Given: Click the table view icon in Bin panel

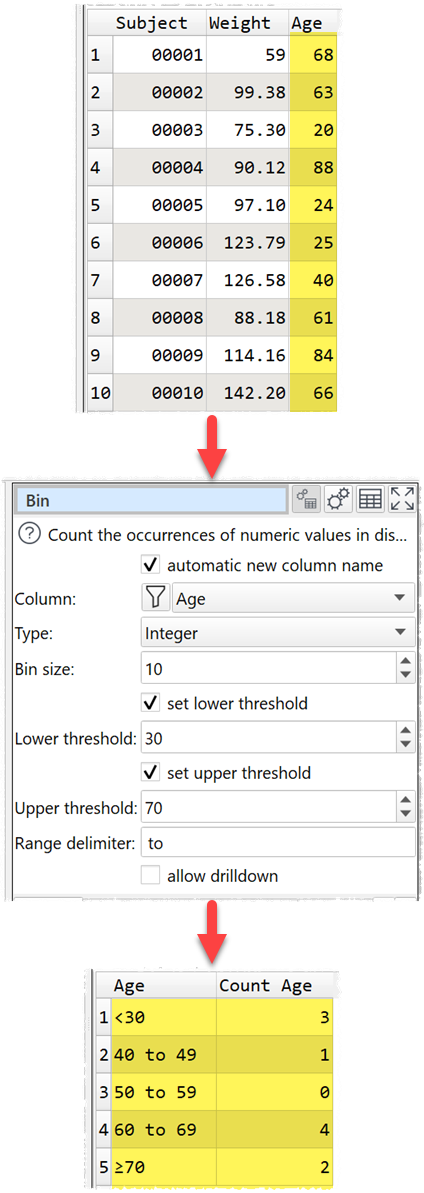Looking at the screenshot, I should [370, 500].
